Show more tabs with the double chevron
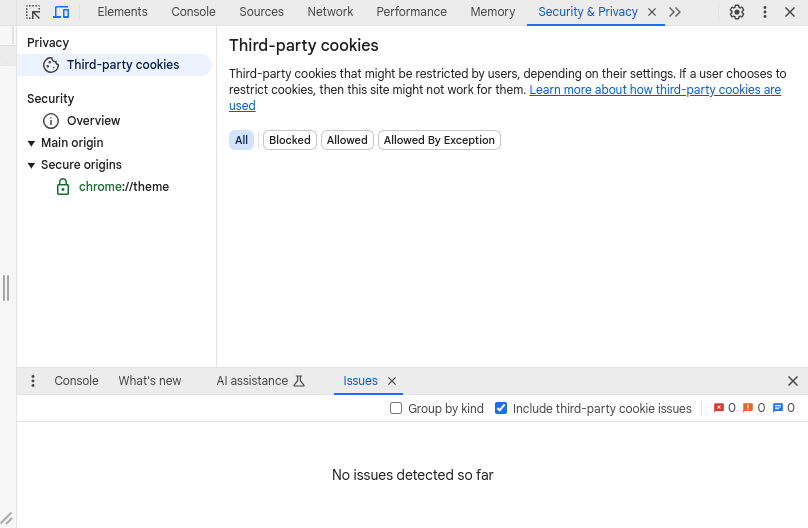This screenshot has height=528, width=808. pos(675,12)
